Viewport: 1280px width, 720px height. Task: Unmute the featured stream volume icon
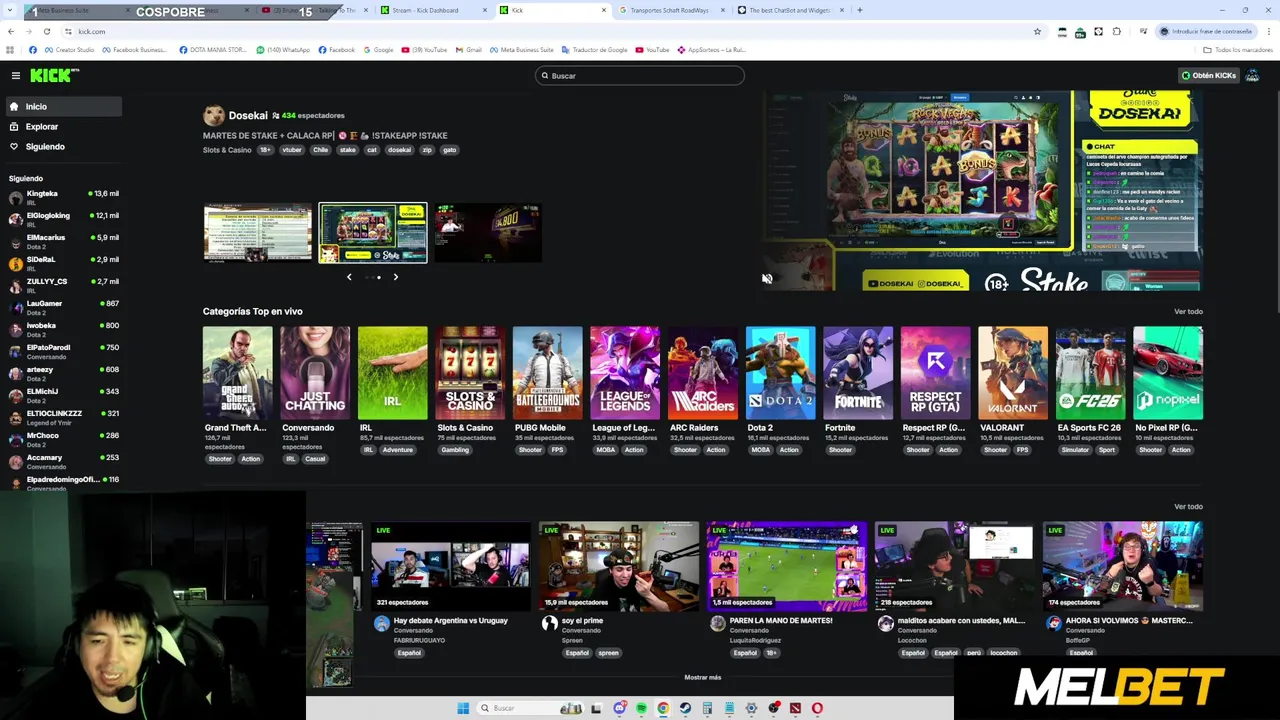pyautogui.click(x=767, y=279)
